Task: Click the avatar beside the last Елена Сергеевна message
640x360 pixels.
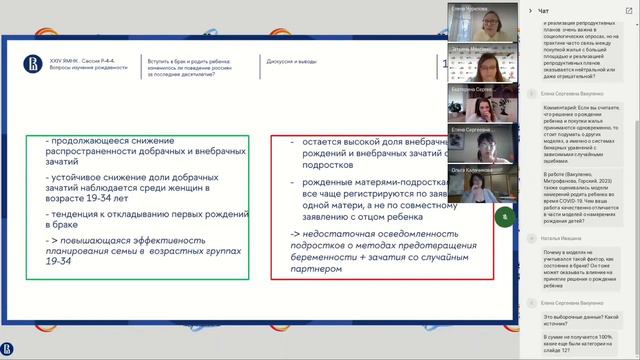Action: tap(531, 303)
